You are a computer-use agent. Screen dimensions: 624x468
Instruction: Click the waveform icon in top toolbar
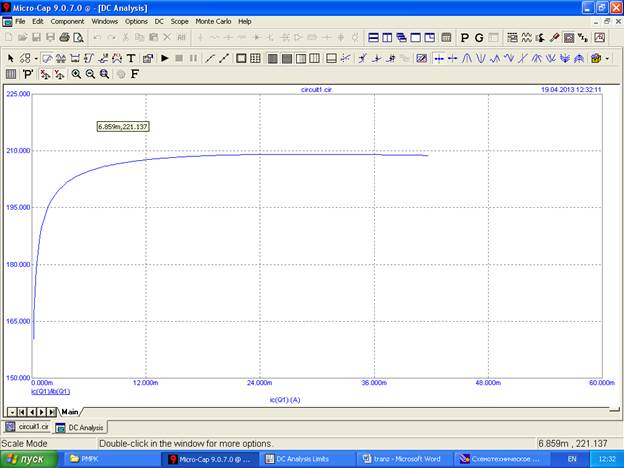tap(526, 38)
